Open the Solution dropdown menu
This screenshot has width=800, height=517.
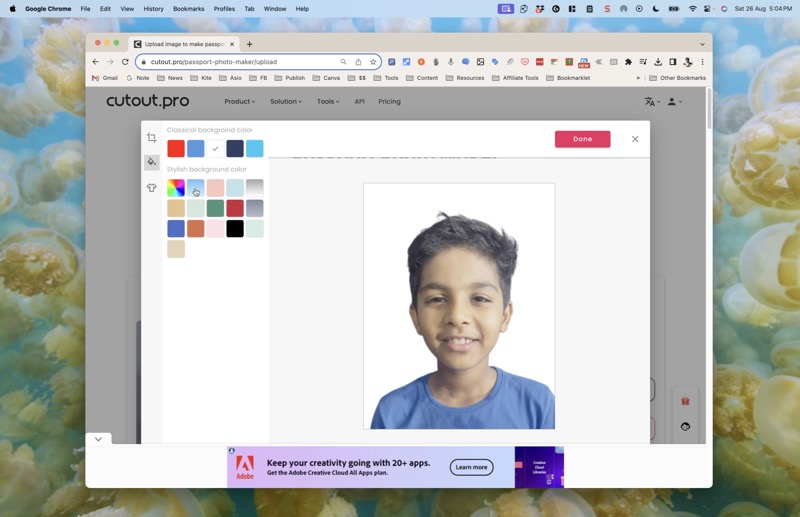coord(286,102)
